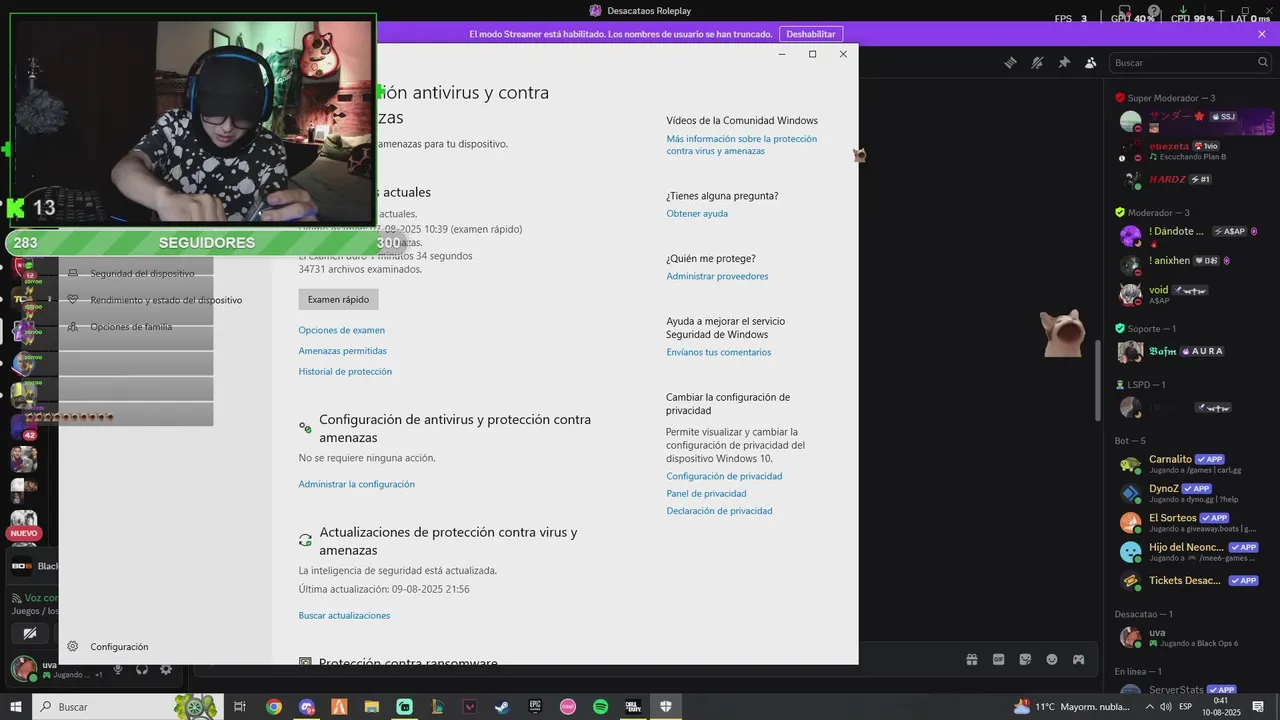The height and width of the screenshot is (720, 1280).
Task: Open Epic Games Launcher from taskbar
Action: point(535,707)
